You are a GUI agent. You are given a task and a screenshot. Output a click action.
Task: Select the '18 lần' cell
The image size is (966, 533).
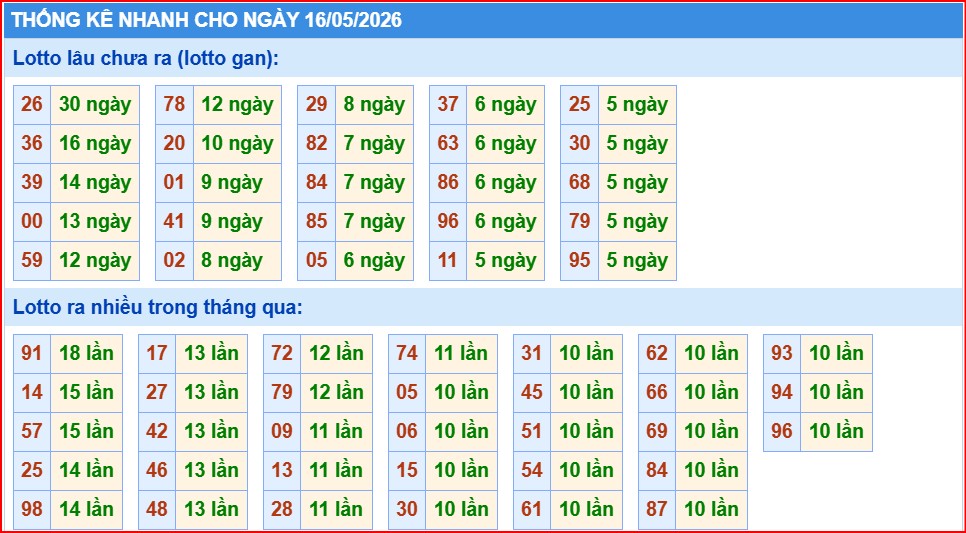pyautogui.click(x=86, y=354)
